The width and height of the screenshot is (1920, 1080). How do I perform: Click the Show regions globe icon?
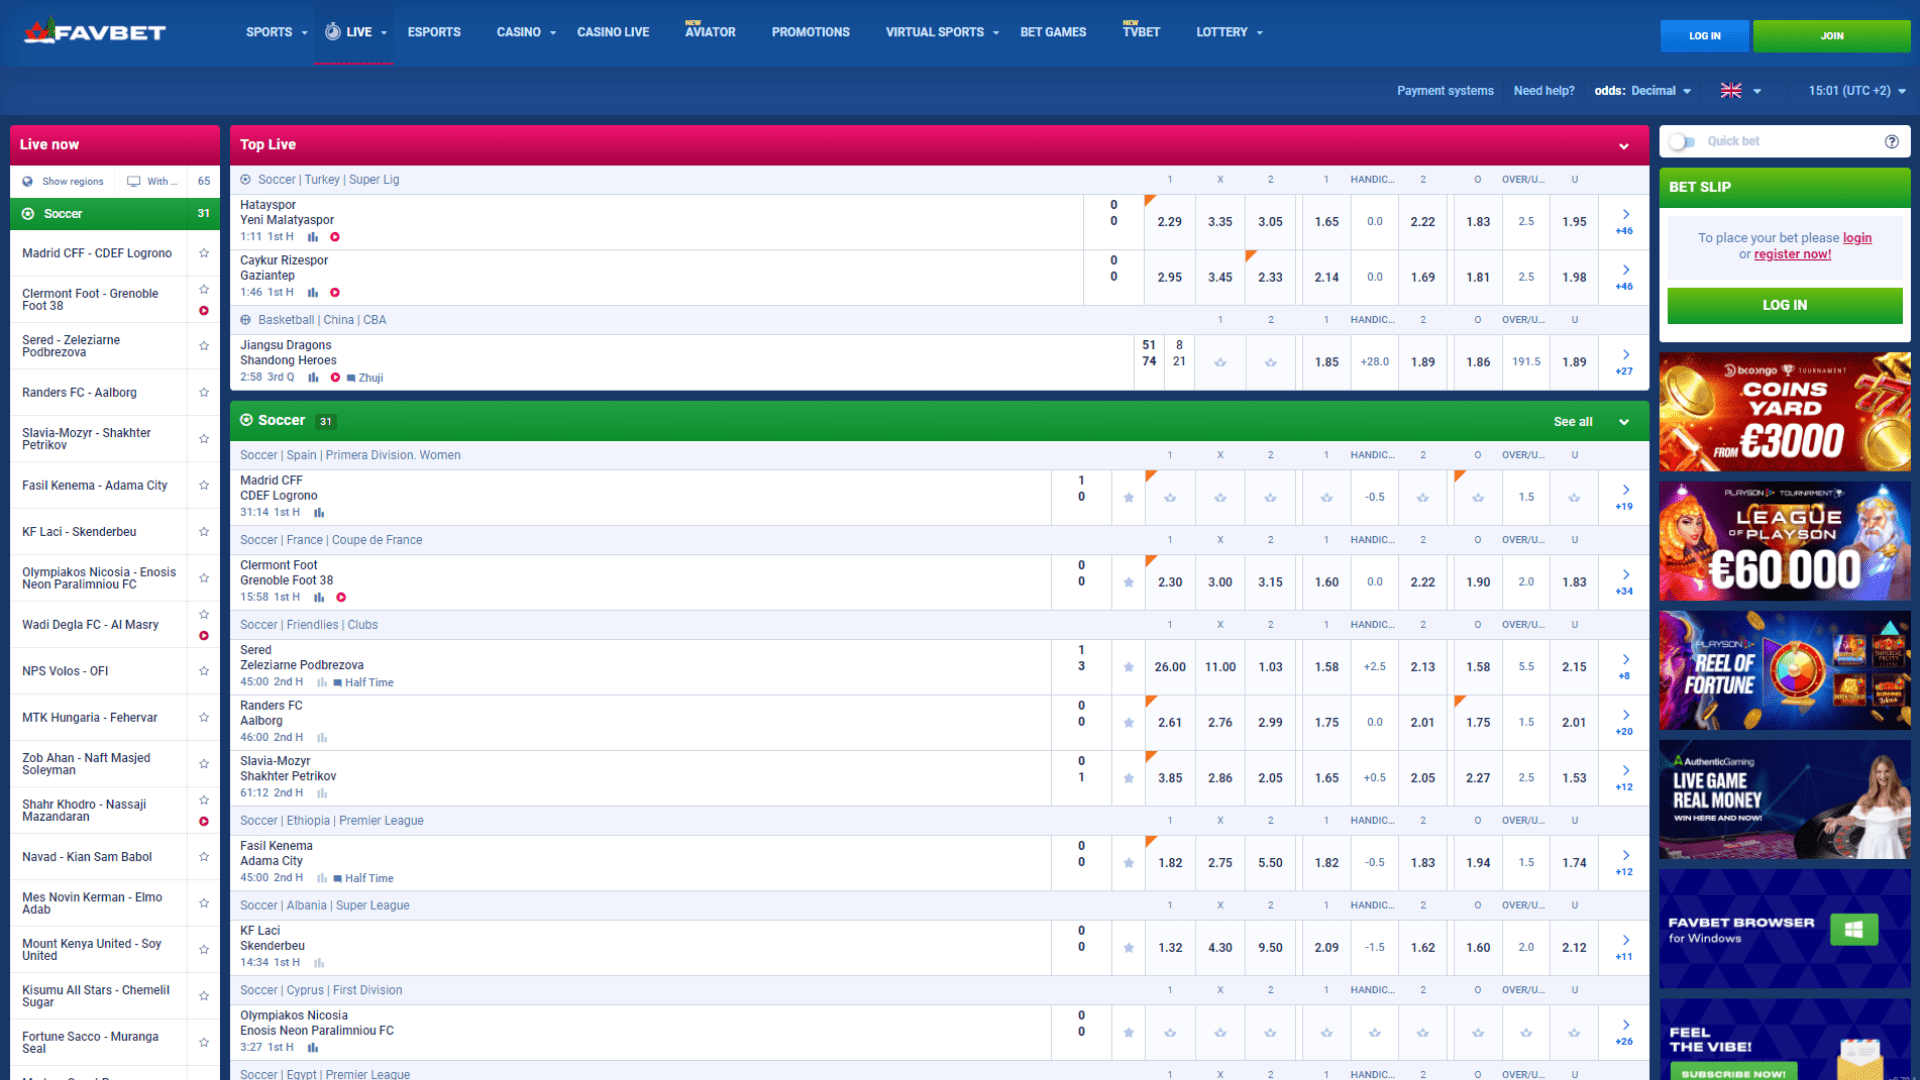pos(28,181)
